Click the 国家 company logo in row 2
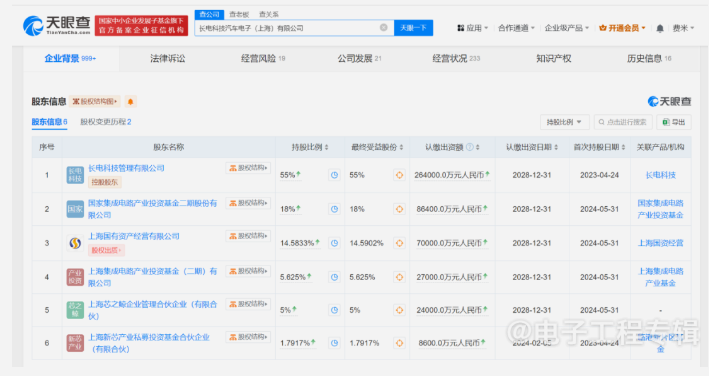 tap(75, 209)
